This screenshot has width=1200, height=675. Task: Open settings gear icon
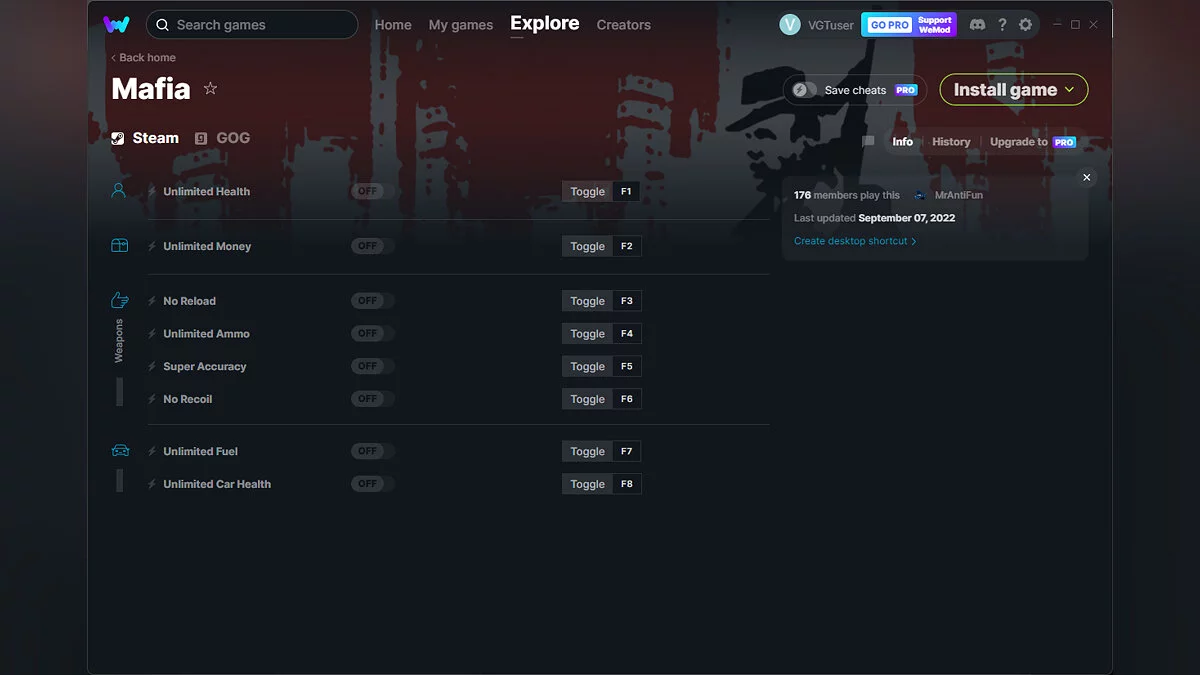1025,25
